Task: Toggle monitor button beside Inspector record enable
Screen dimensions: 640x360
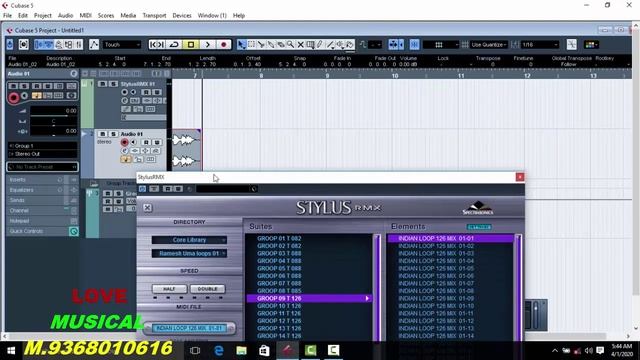Action: click(x=24, y=96)
